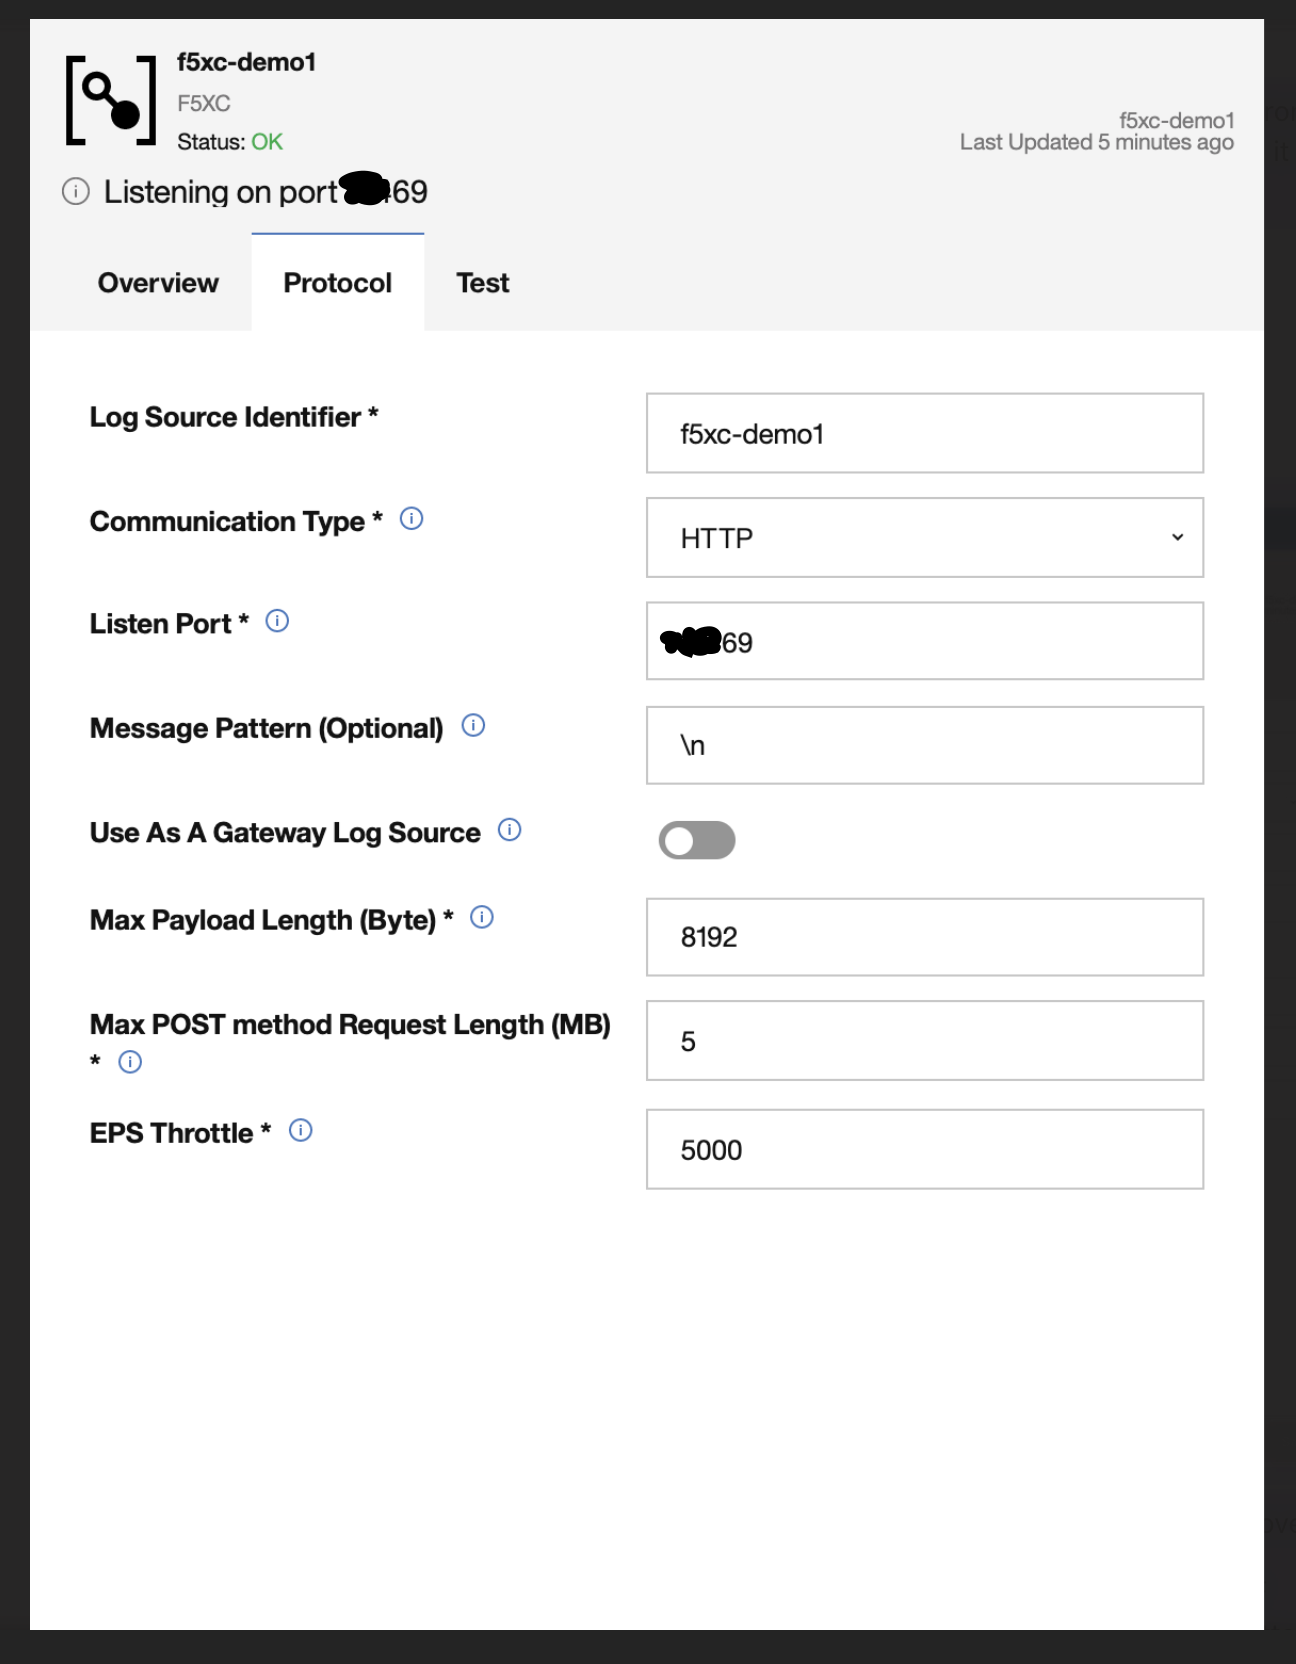Image resolution: width=1296 pixels, height=1664 pixels.
Task: Open the Communication Type info tooltip
Action: coord(410,519)
